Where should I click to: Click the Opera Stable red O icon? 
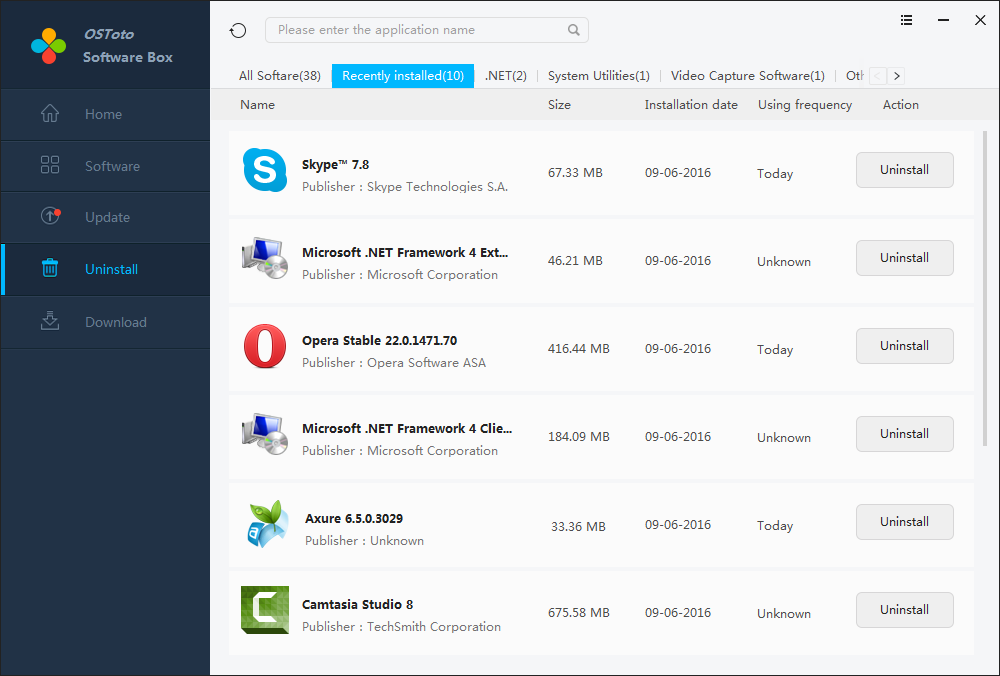click(265, 346)
